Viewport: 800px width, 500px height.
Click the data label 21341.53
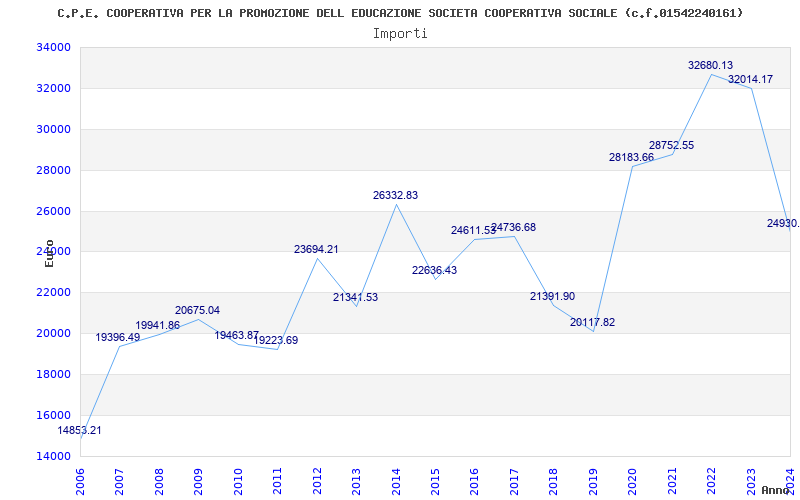356,297
